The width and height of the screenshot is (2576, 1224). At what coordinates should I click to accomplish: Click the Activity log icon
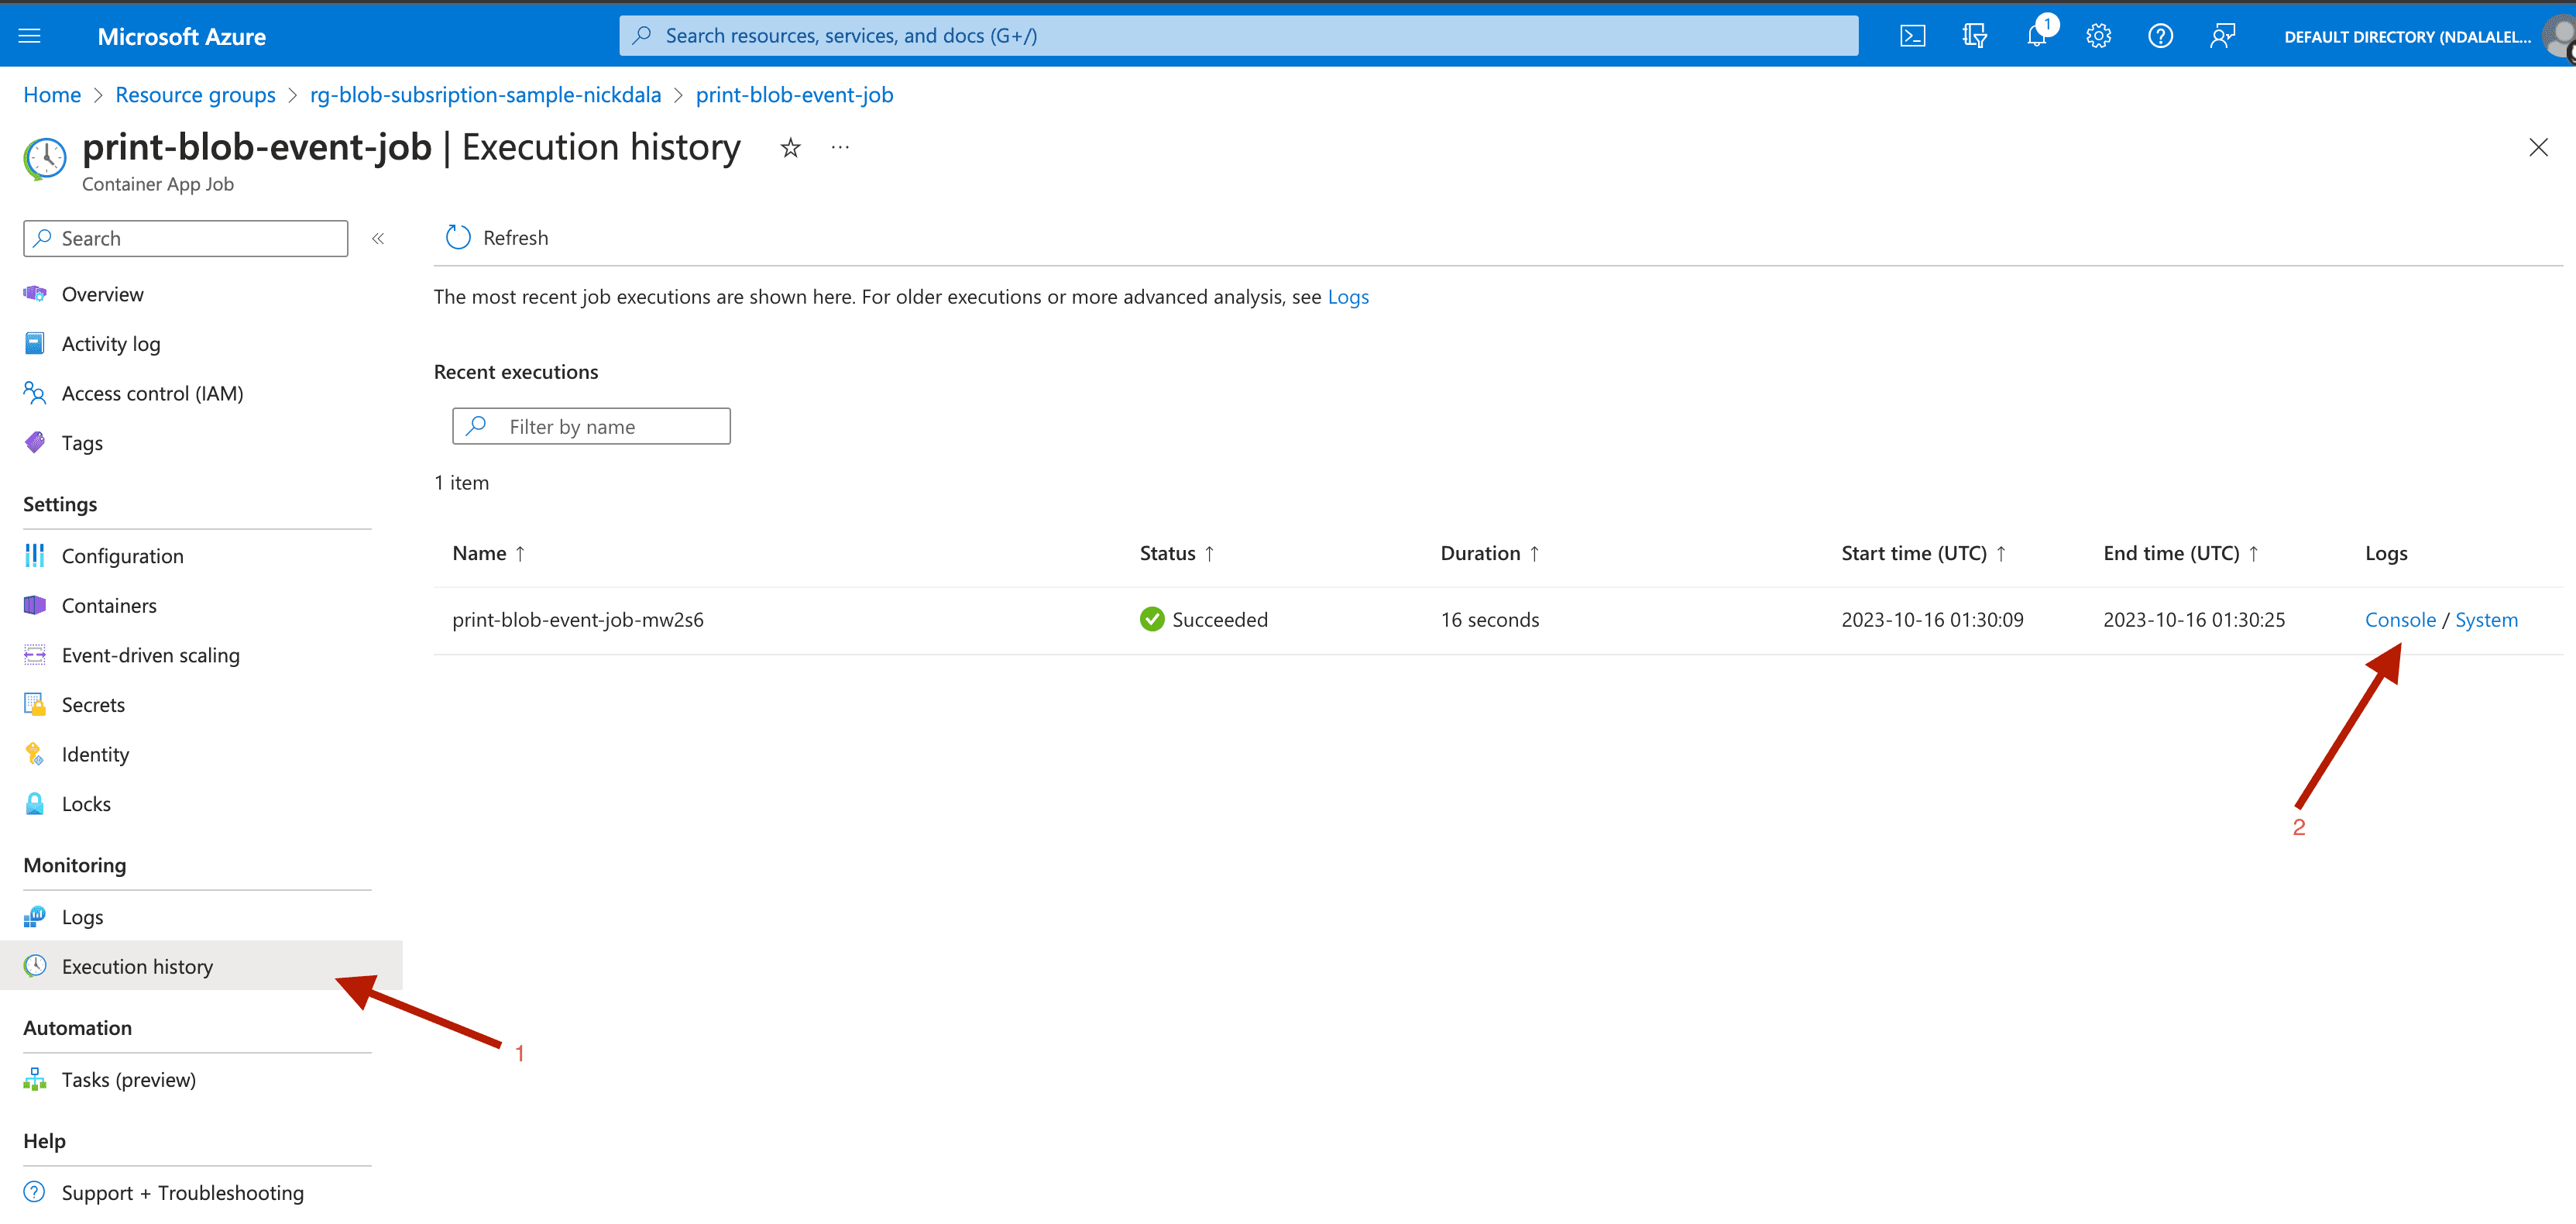pyautogui.click(x=35, y=343)
